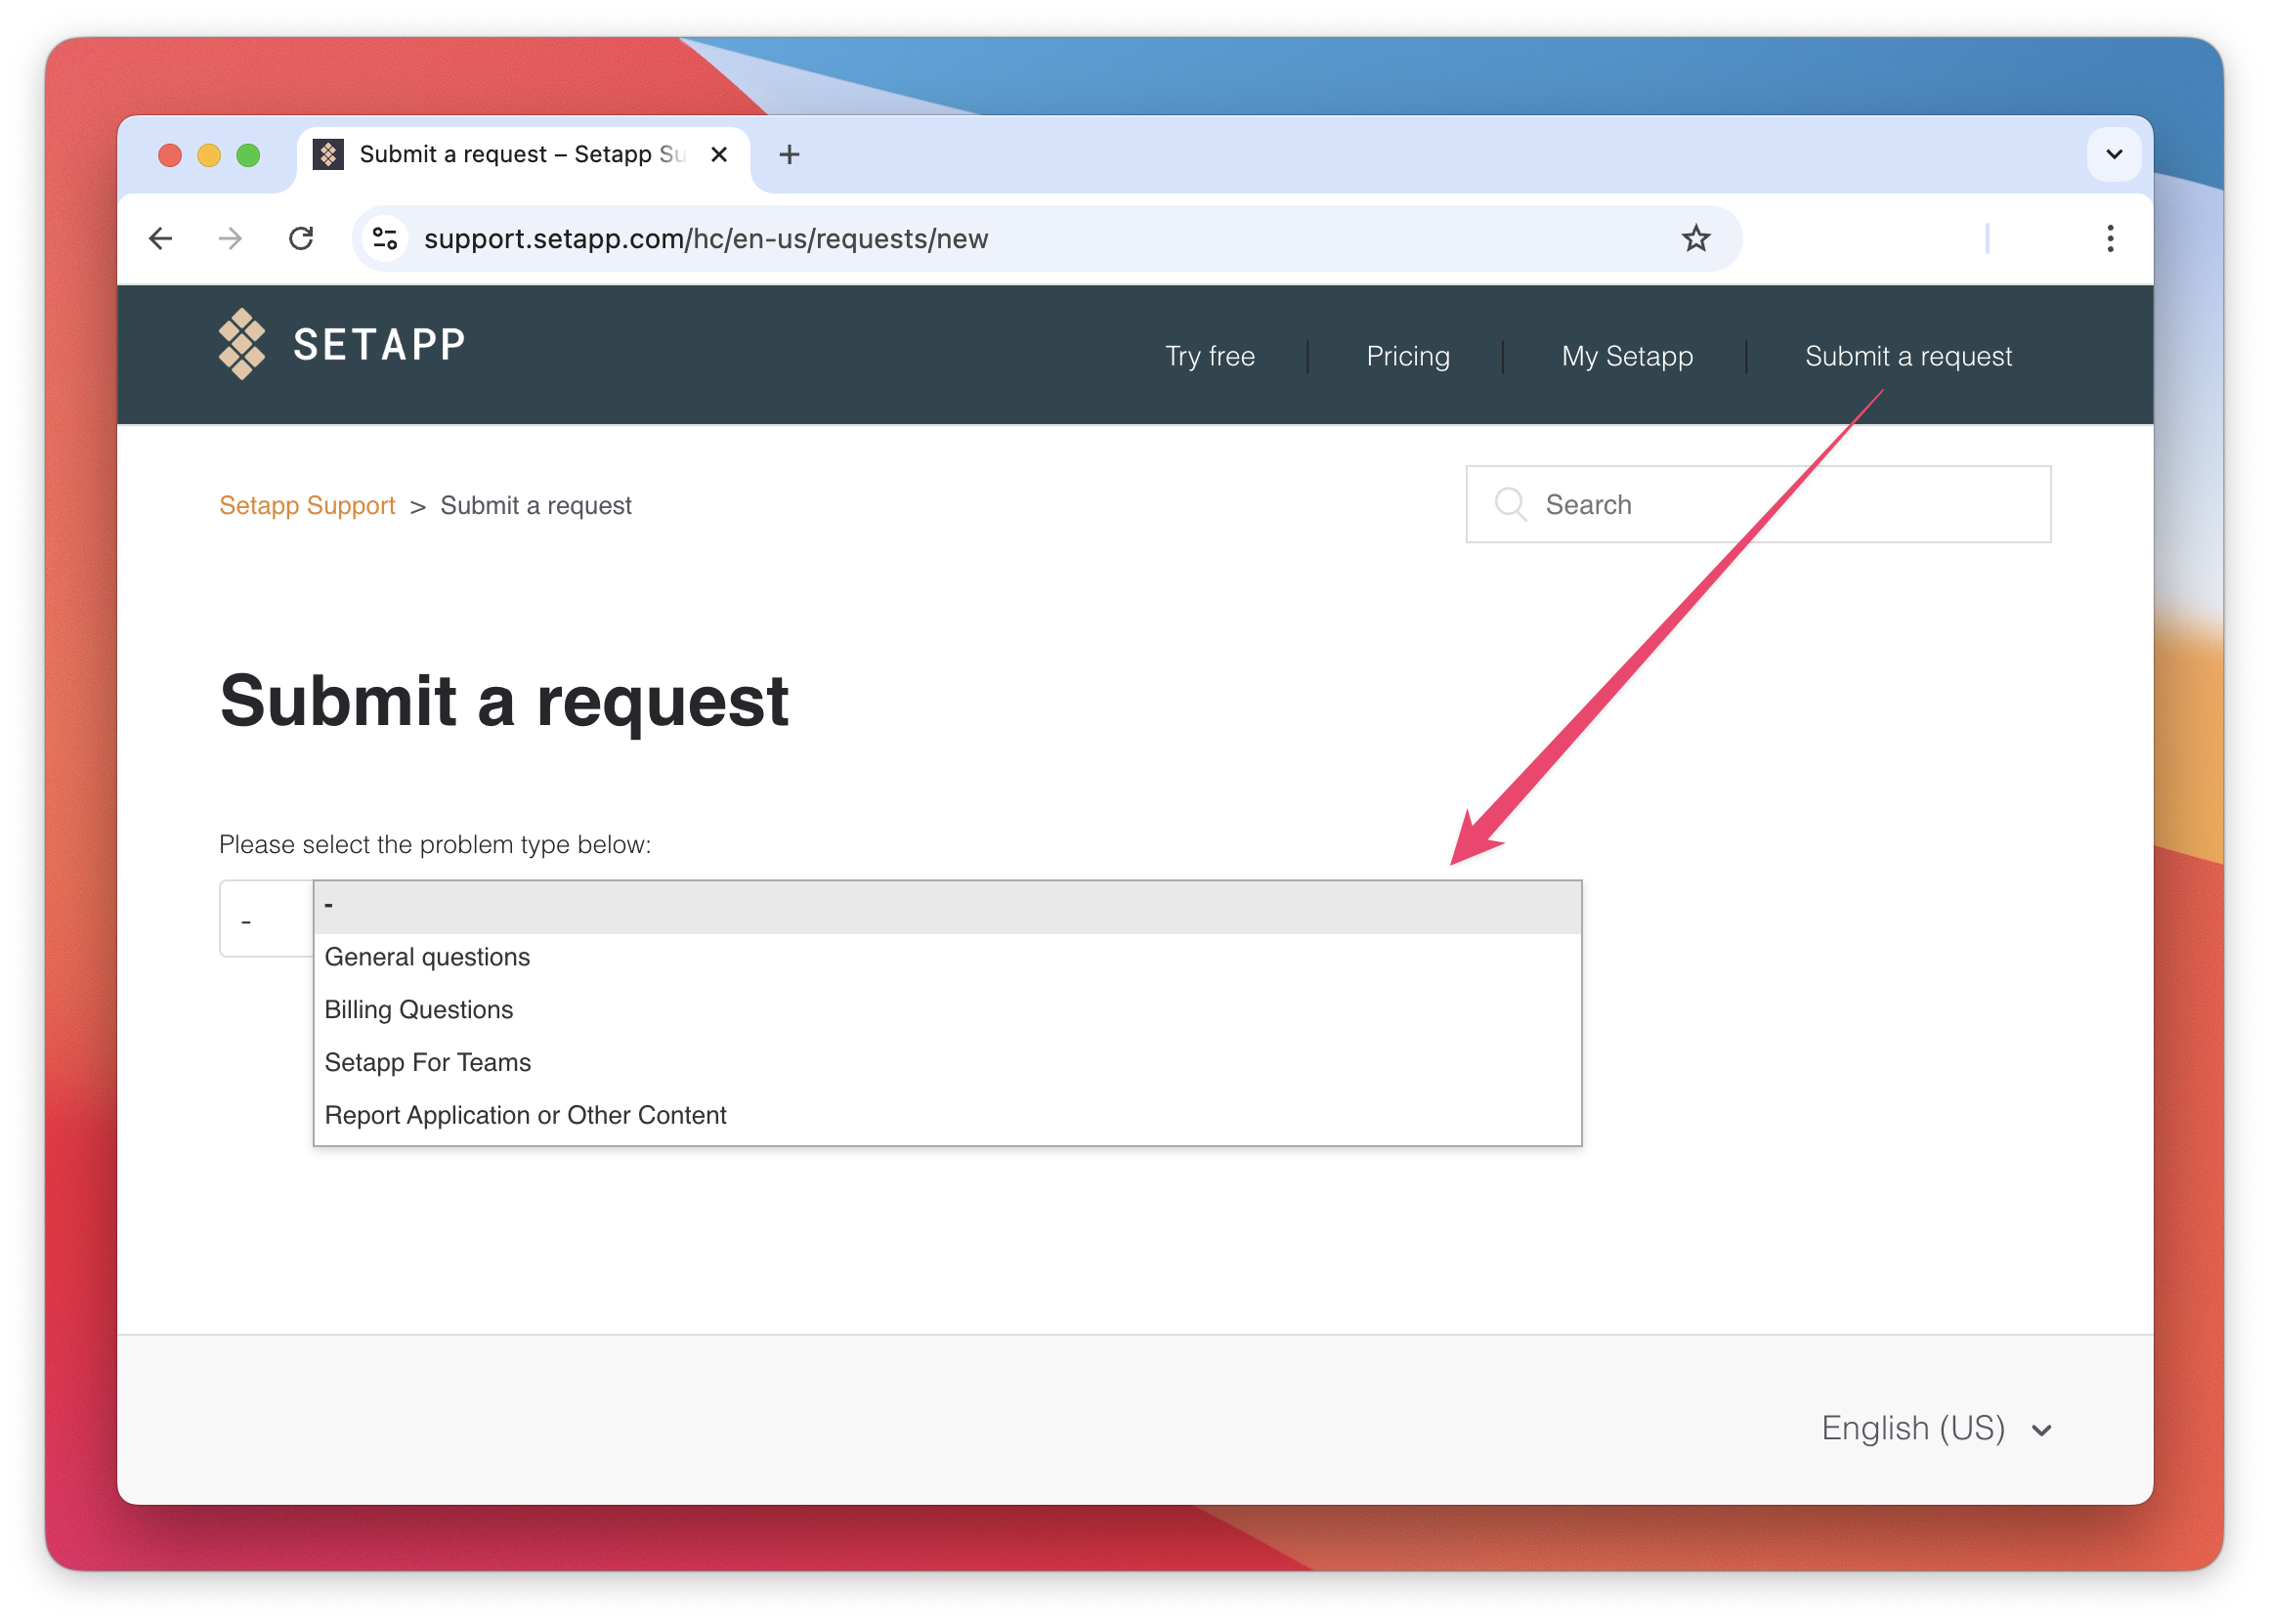Image resolution: width=2269 pixels, height=1624 pixels.
Task: Click the address bar URL
Action: (706, 239)
